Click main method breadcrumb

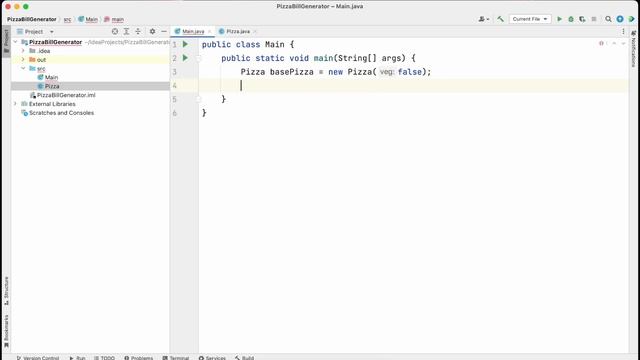click(x=114, y=19)
